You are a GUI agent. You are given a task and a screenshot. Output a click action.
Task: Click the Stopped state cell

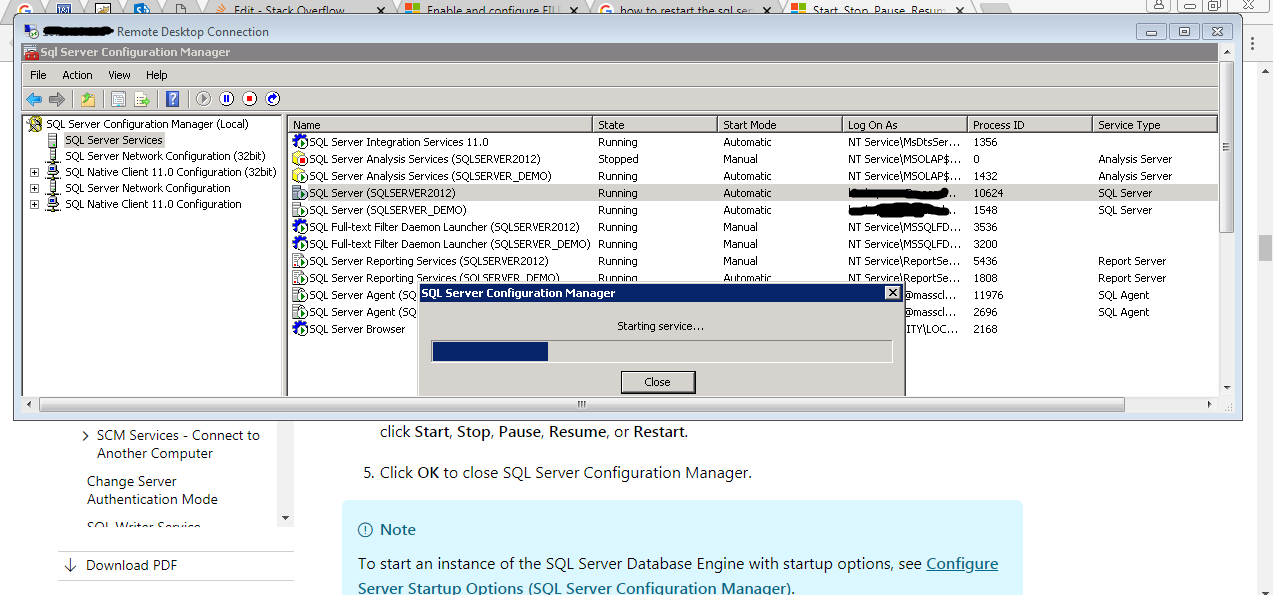click(x=618, y=159)
